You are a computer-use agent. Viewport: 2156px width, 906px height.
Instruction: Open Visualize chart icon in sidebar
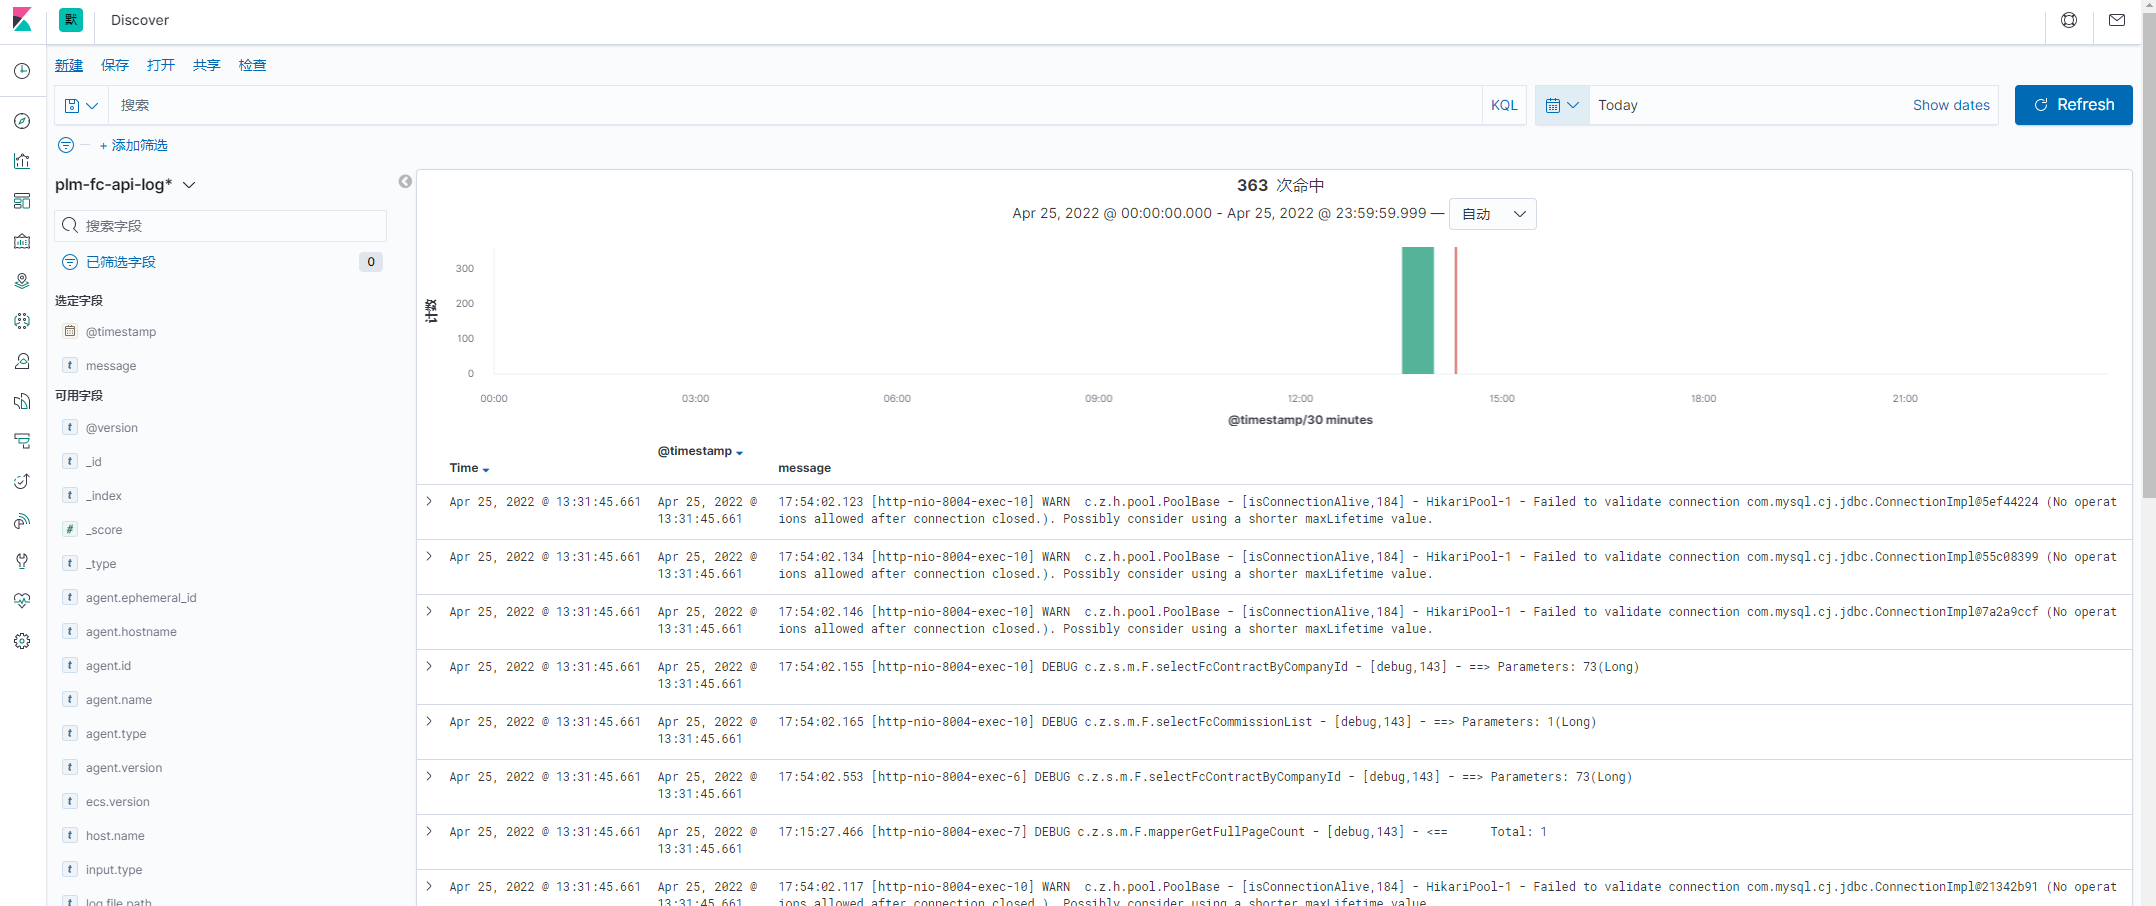tap(22, 161)
